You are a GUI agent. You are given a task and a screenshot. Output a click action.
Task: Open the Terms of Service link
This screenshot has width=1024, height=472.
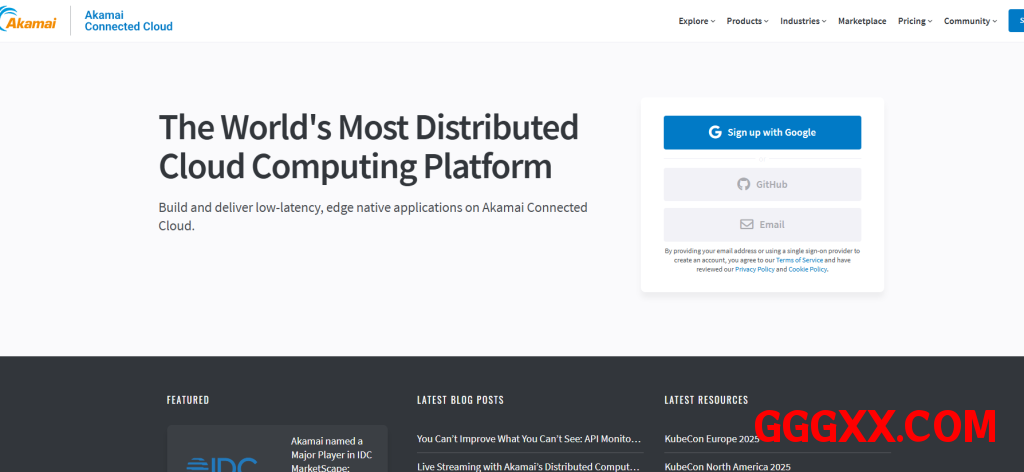point(799,260)
